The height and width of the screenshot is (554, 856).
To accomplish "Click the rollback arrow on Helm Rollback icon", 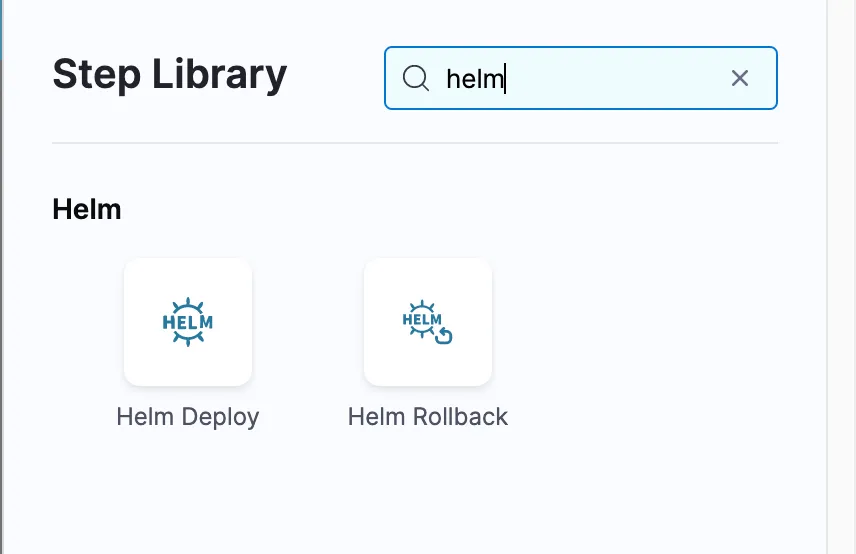I will click(x=444, y=336).
